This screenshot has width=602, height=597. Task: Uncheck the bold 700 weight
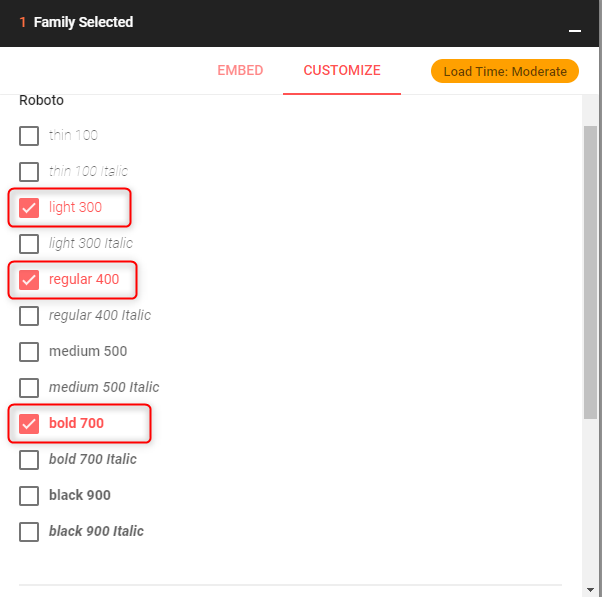[29, 424]
